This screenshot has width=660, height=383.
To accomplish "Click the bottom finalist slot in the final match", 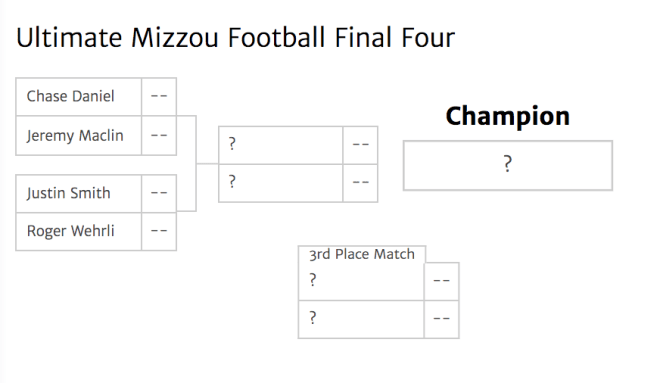I will click(281, 183).
